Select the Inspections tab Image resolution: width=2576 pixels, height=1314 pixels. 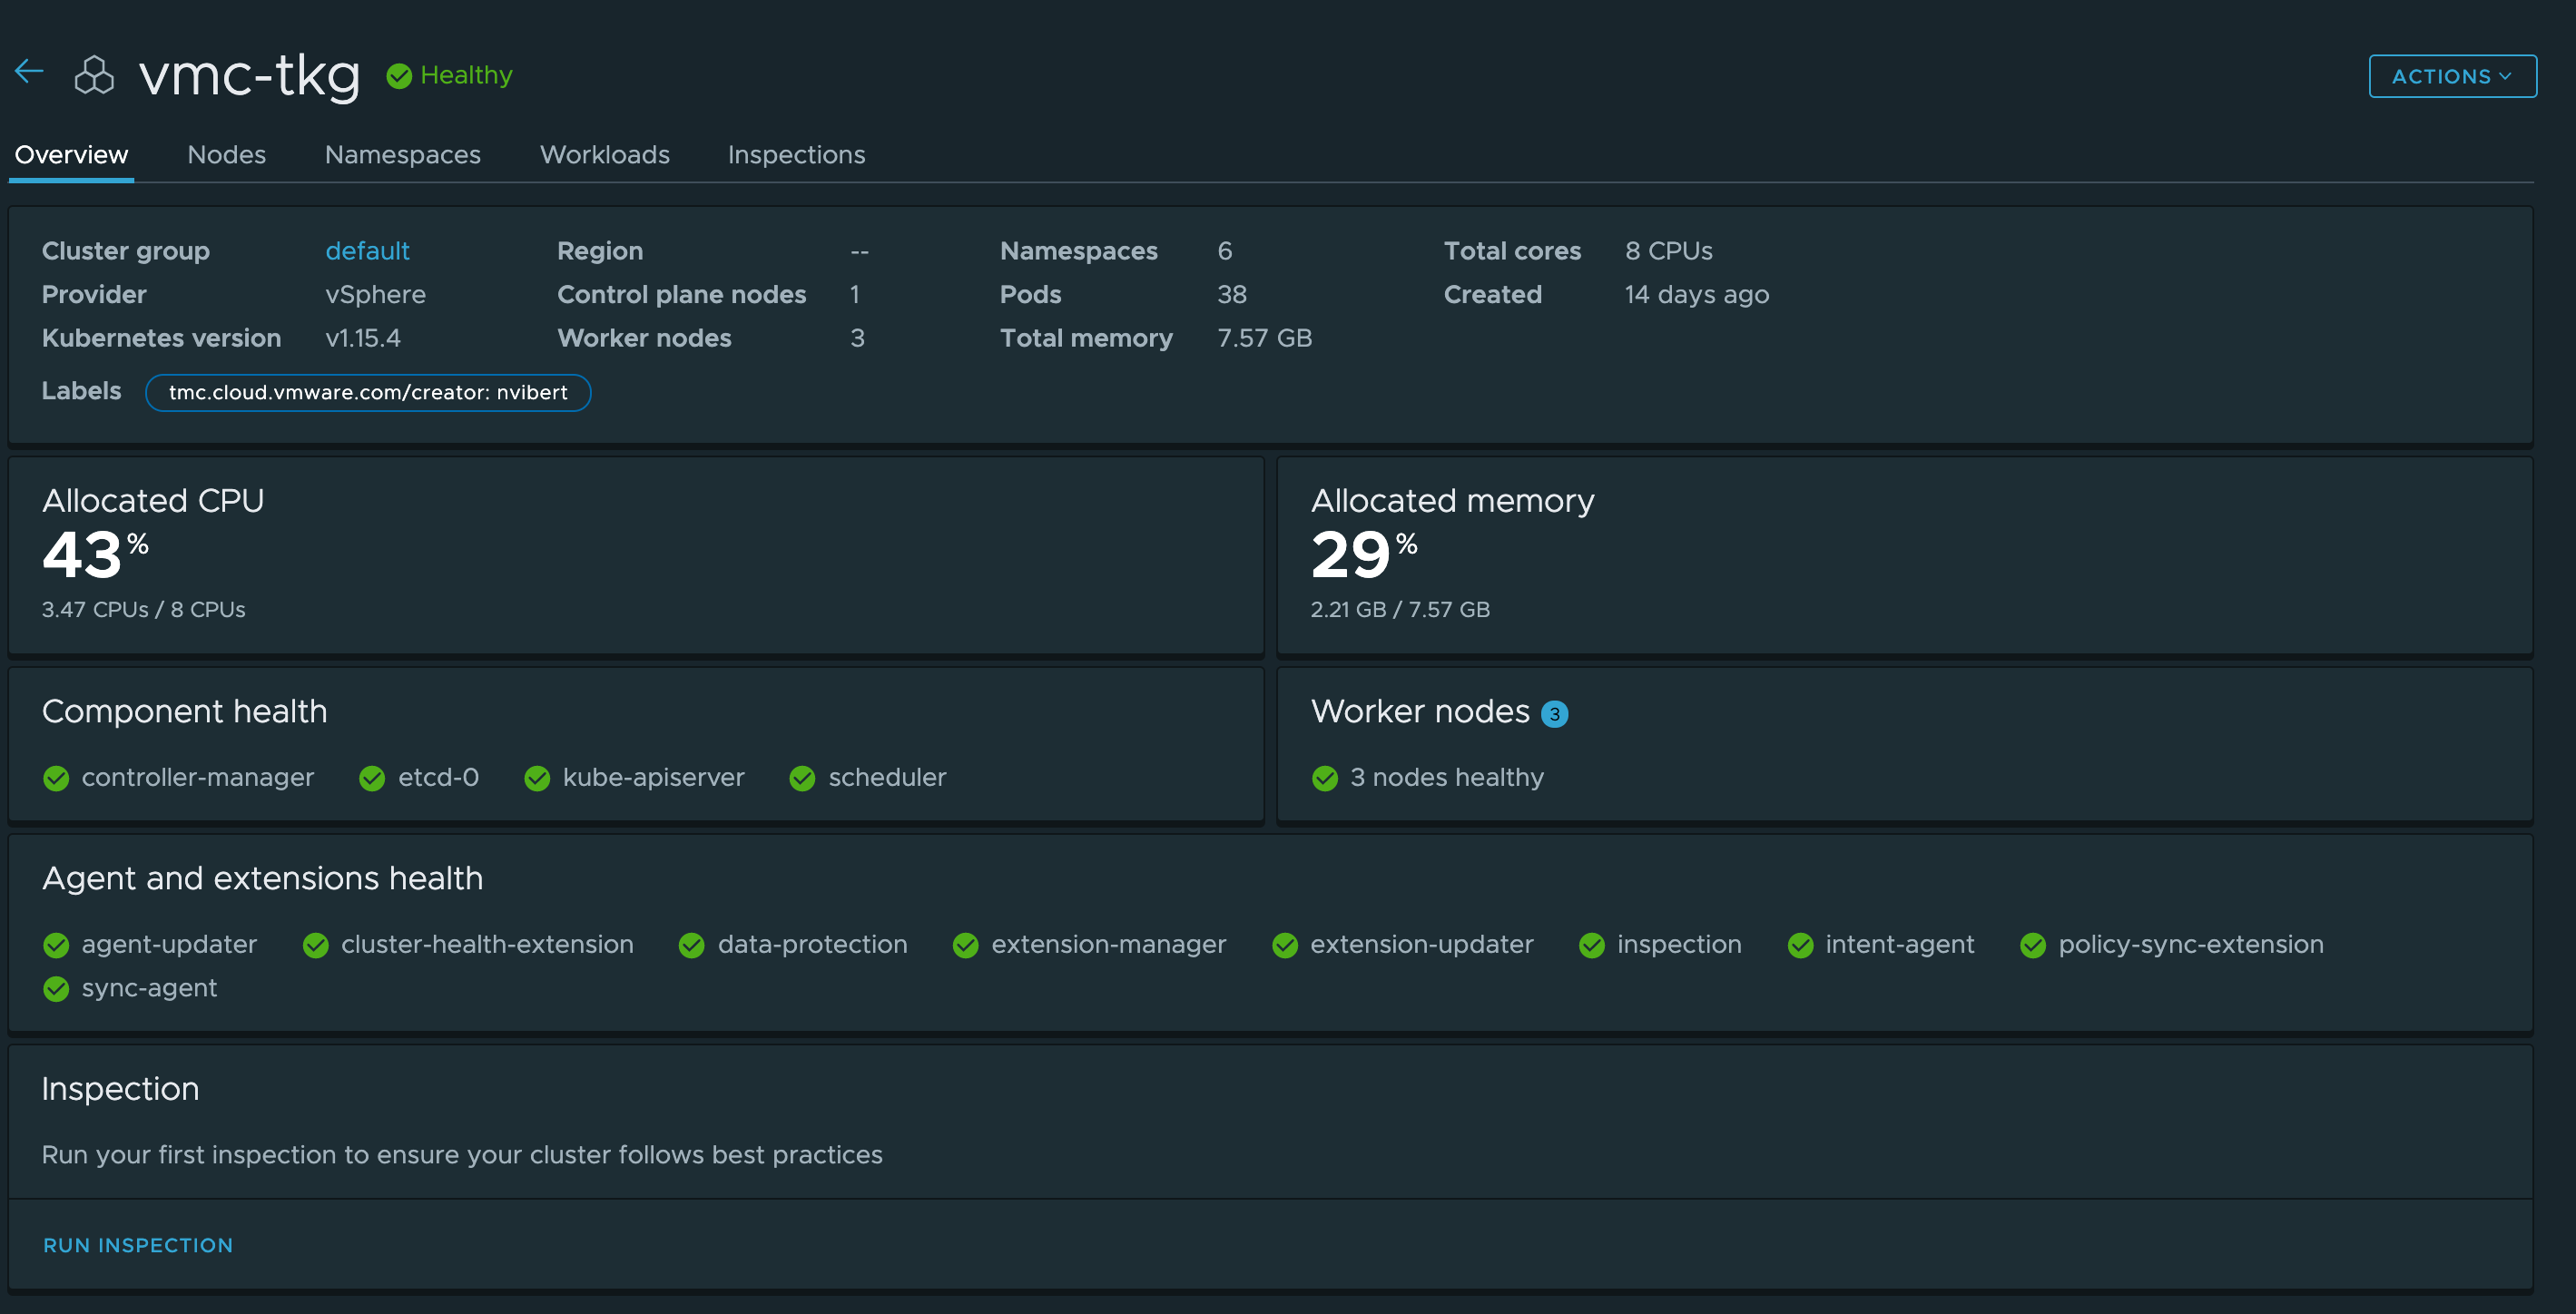coord(796,155)
